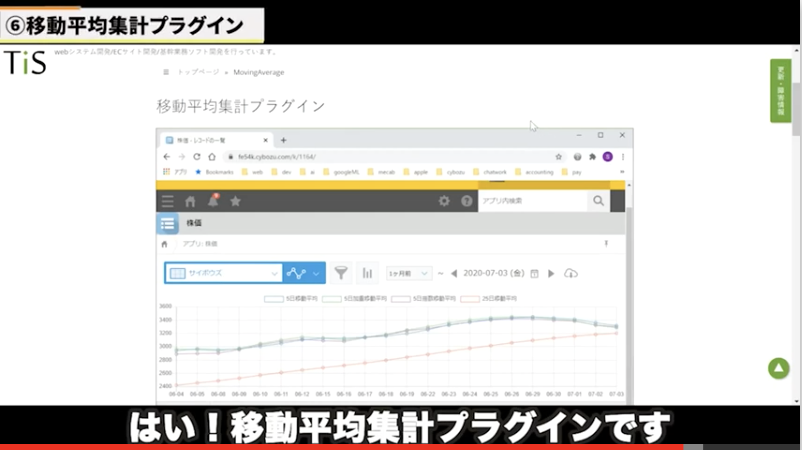Click the calendar date picker icon

[534, 273]
